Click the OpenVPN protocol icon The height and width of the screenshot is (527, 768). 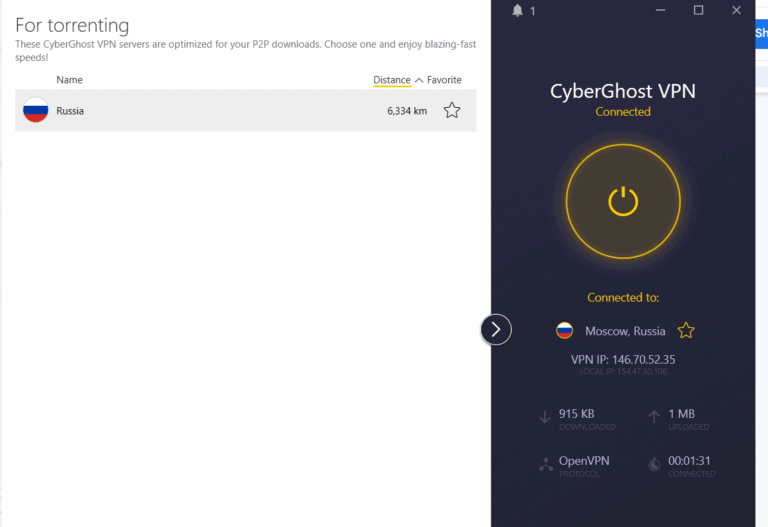pos(545,465)
